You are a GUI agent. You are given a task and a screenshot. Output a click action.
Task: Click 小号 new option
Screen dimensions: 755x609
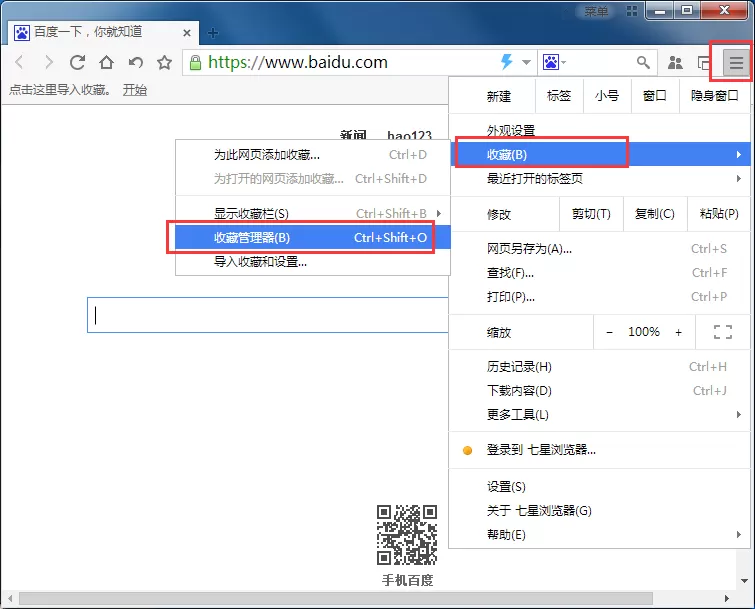607,96
